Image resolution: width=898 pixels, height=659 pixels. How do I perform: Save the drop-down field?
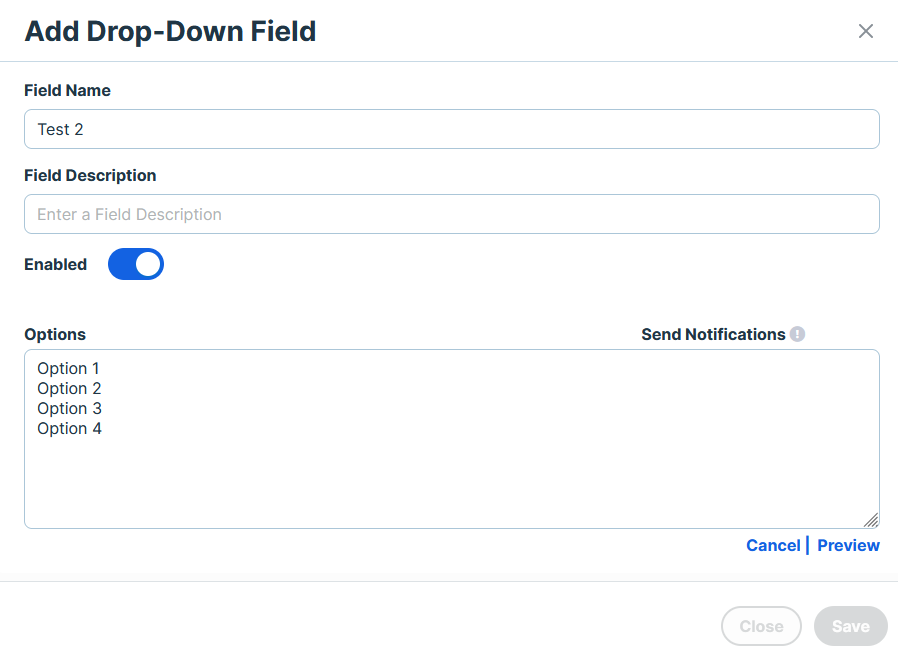pos(850,626)
